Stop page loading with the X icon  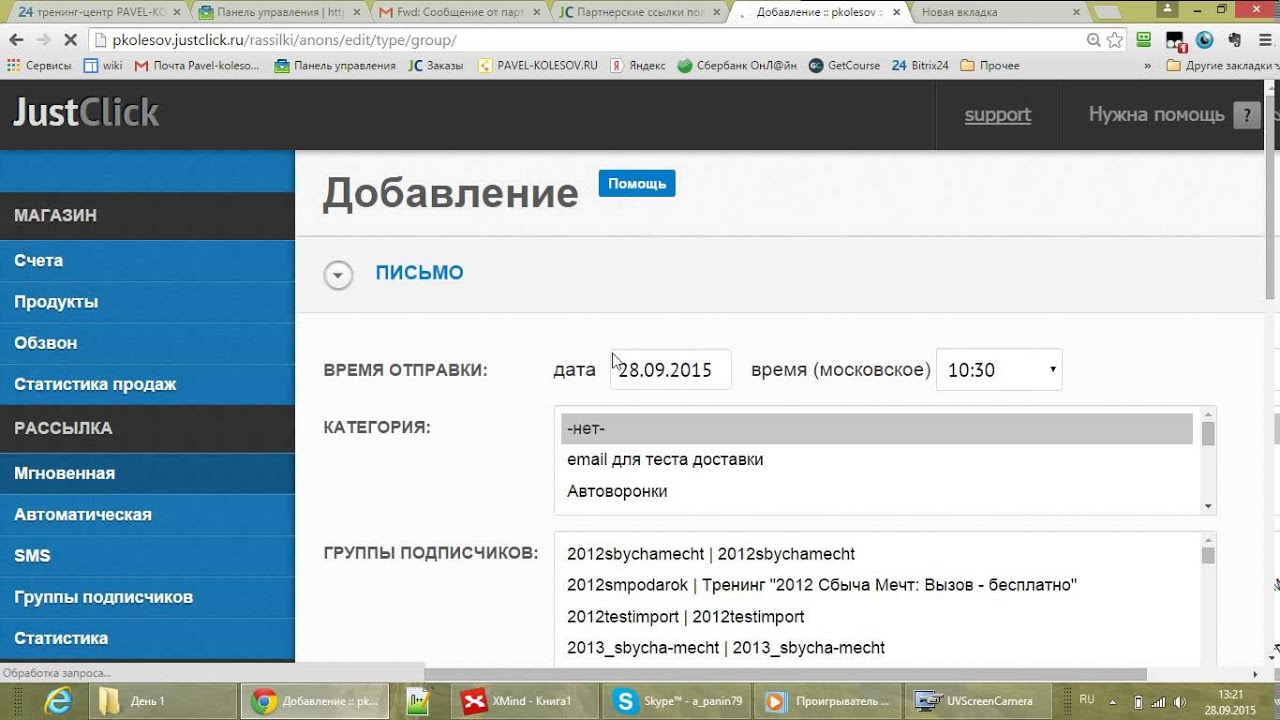tap(70, 40)
